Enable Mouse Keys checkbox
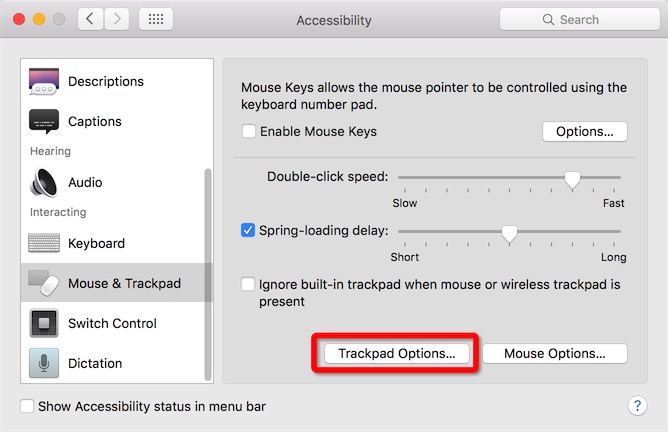 pyautogui.click(x=249, y=131)
